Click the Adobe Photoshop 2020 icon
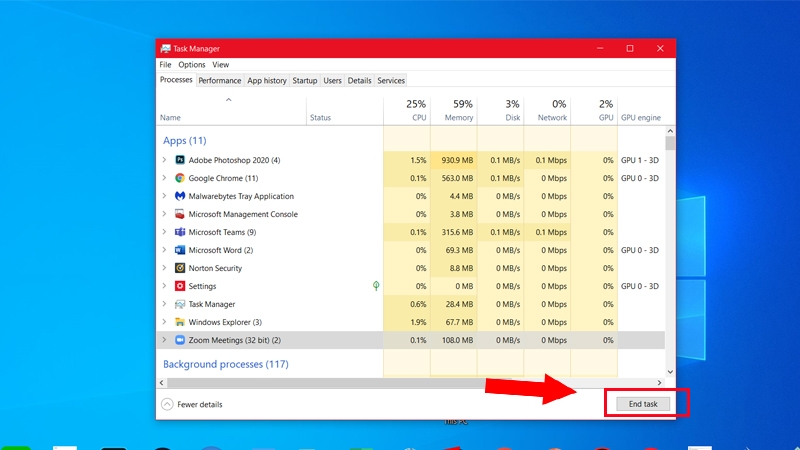This screenshot has height=450, width=800. [x=180, y=160]
